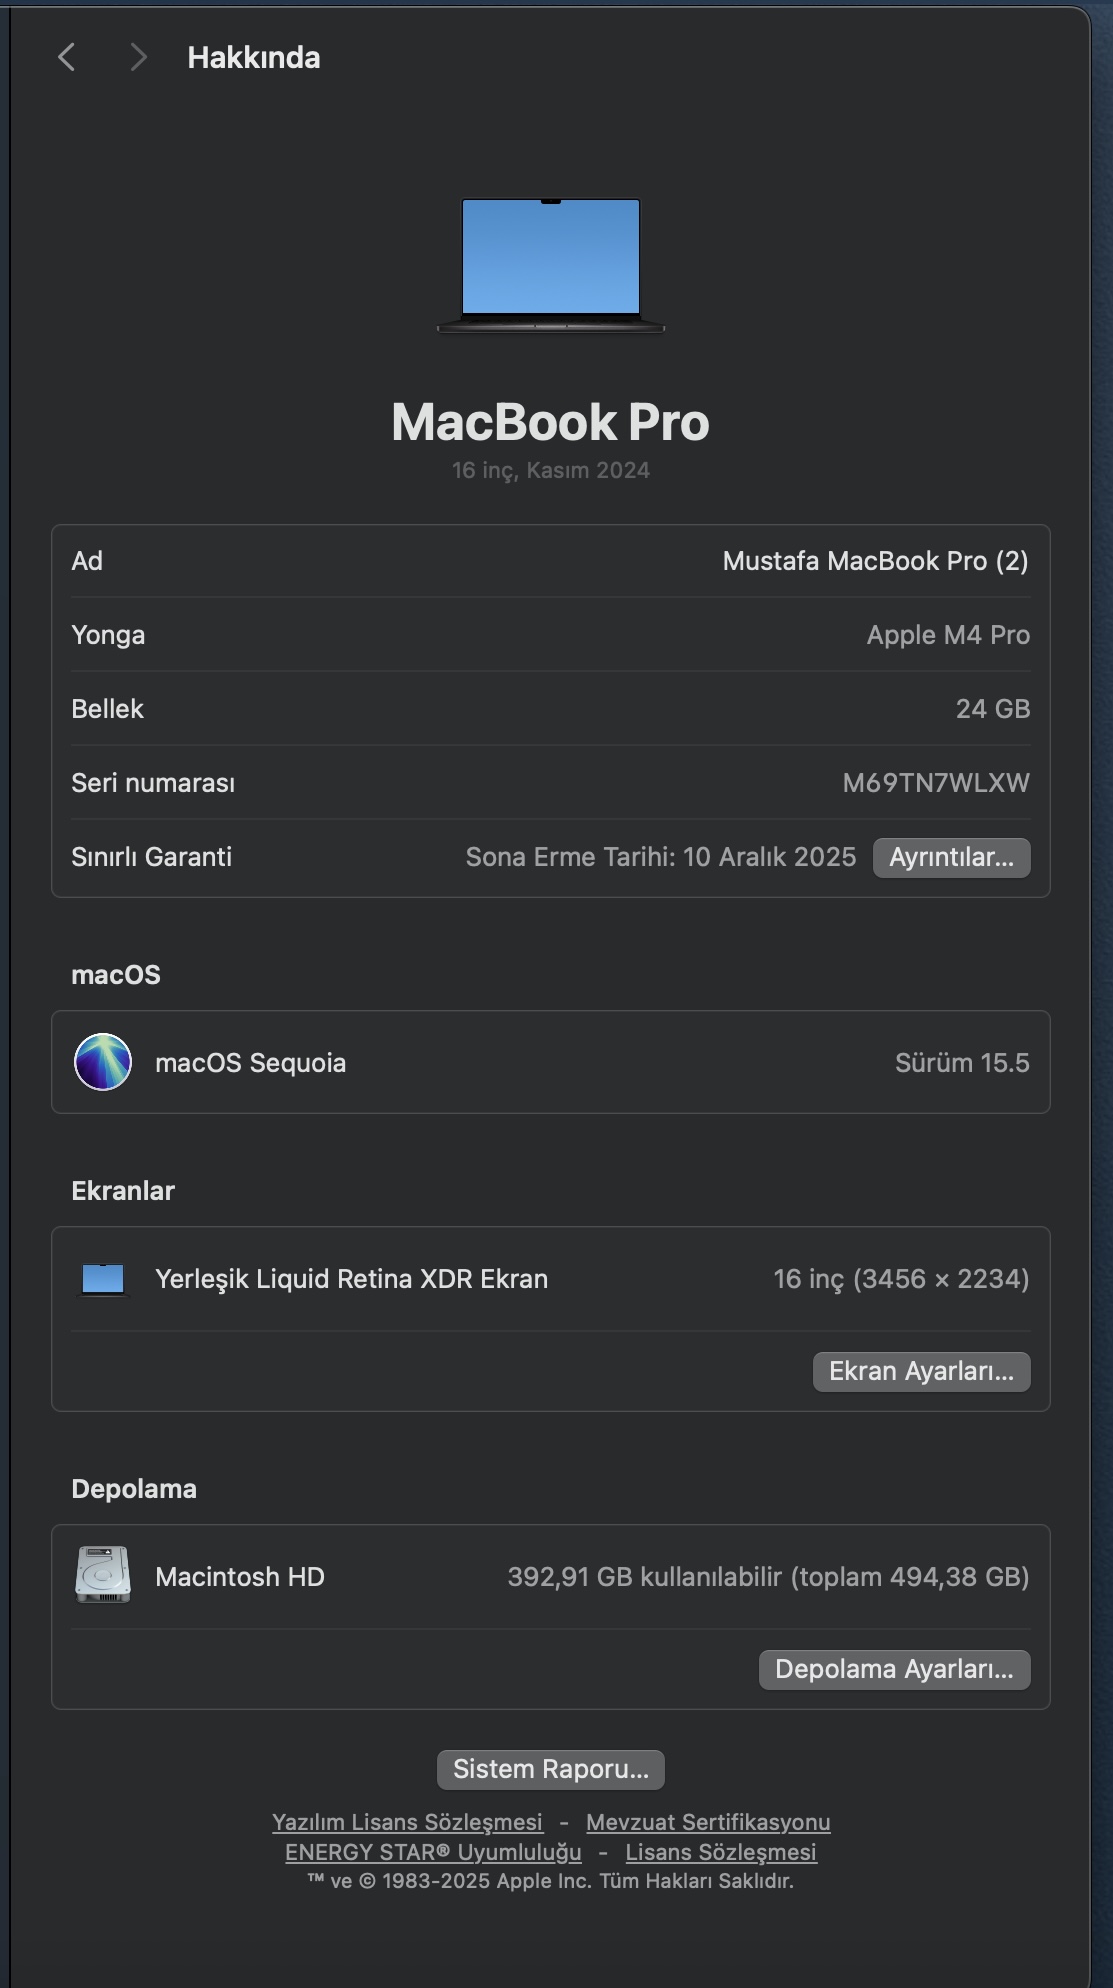This screenshot has width=1113, height=1988.
Task: Click the Ekranlar section heading
Action: (123, 1191)
